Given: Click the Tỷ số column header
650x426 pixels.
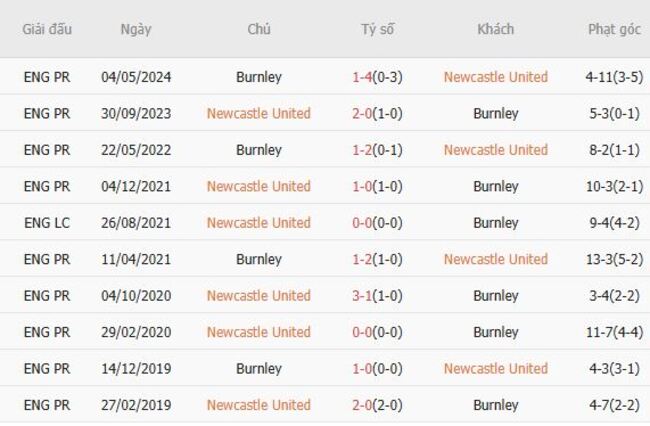Looking at the screenshot, I should click(377, 29).
